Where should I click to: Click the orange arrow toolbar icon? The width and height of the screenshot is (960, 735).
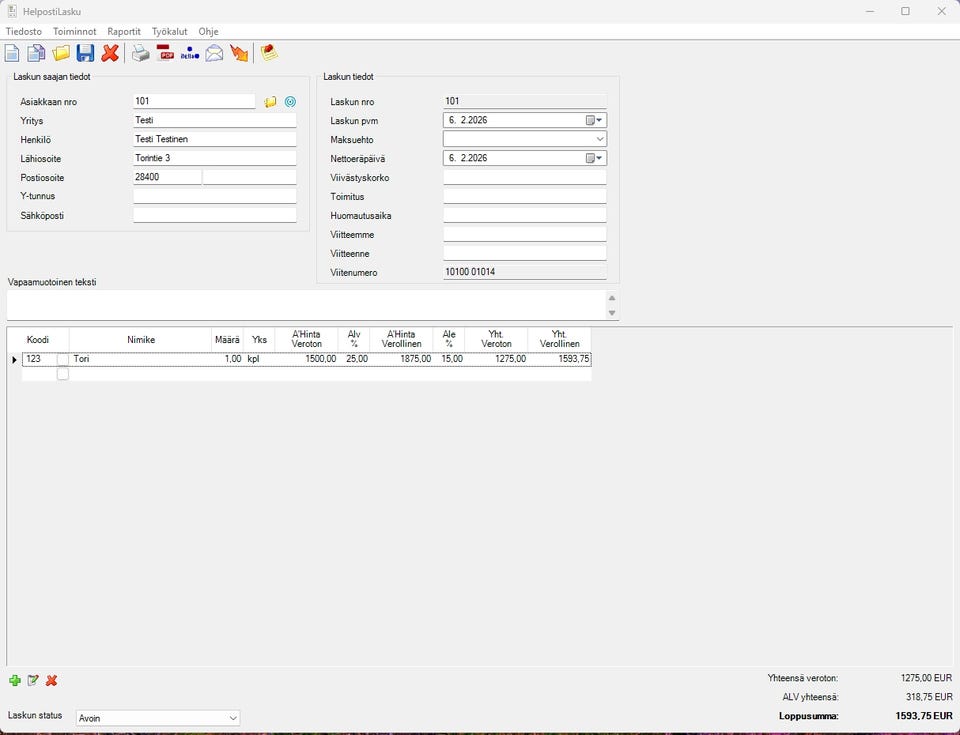click(x=239, y=53)
